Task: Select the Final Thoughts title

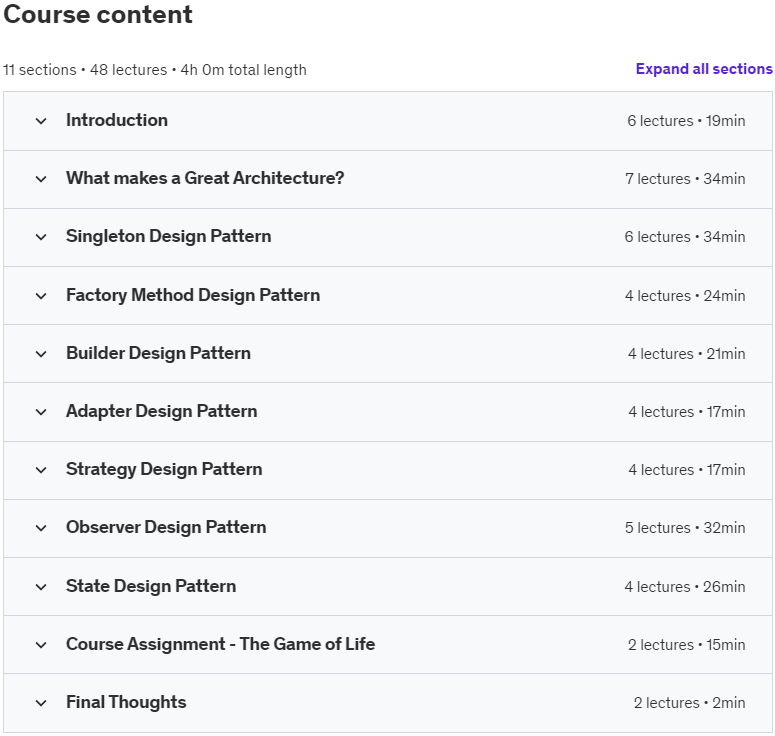Action: pyautogui.click(x=126, y=702)
